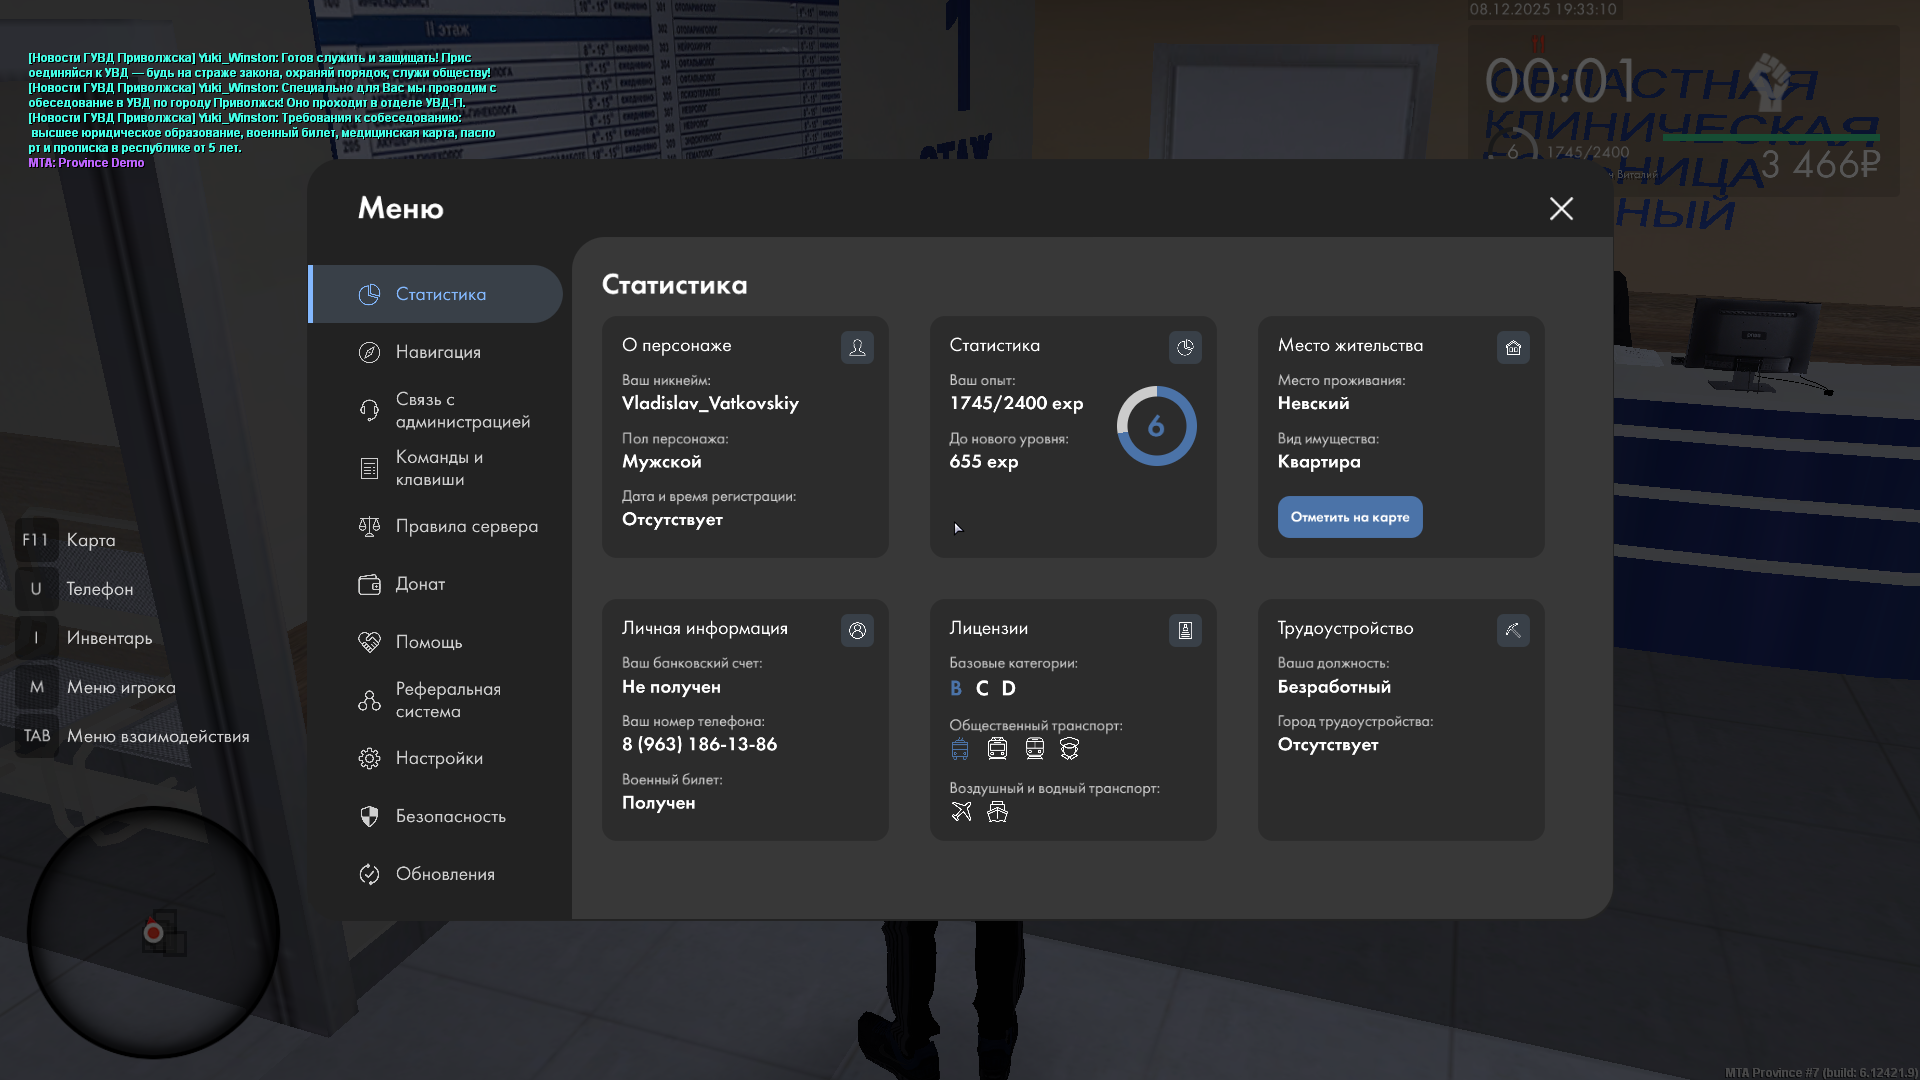
Task: Open the Донат menu section
Action: 420,584
